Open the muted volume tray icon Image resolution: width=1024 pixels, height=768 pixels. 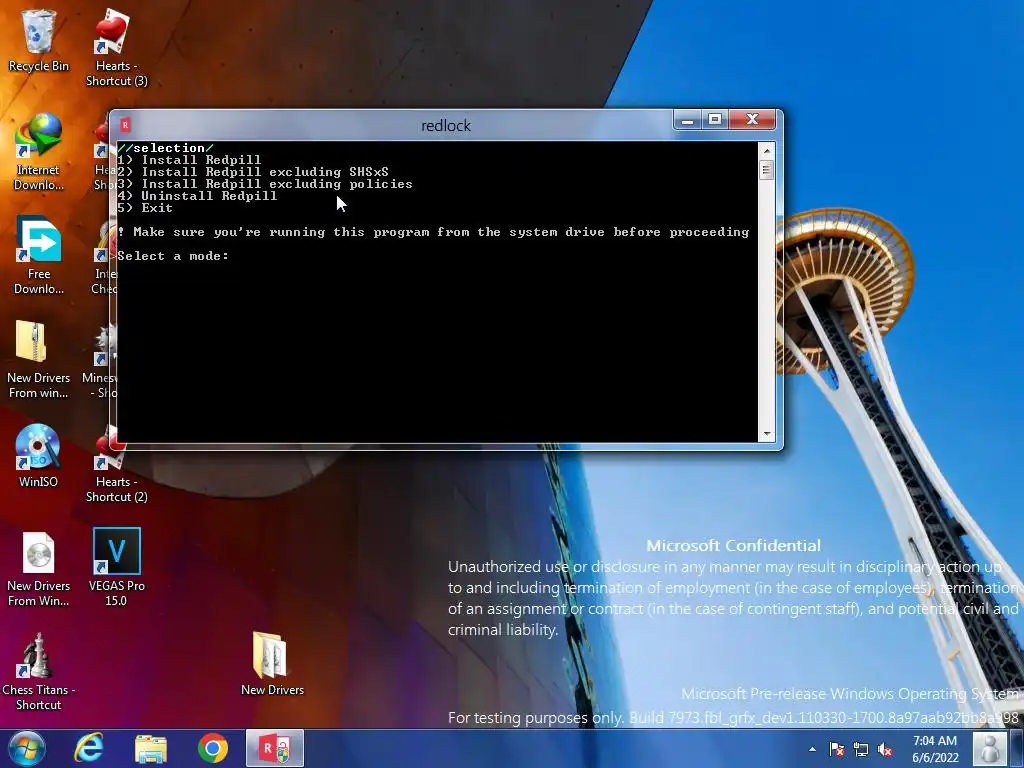(x=885, y=749)
